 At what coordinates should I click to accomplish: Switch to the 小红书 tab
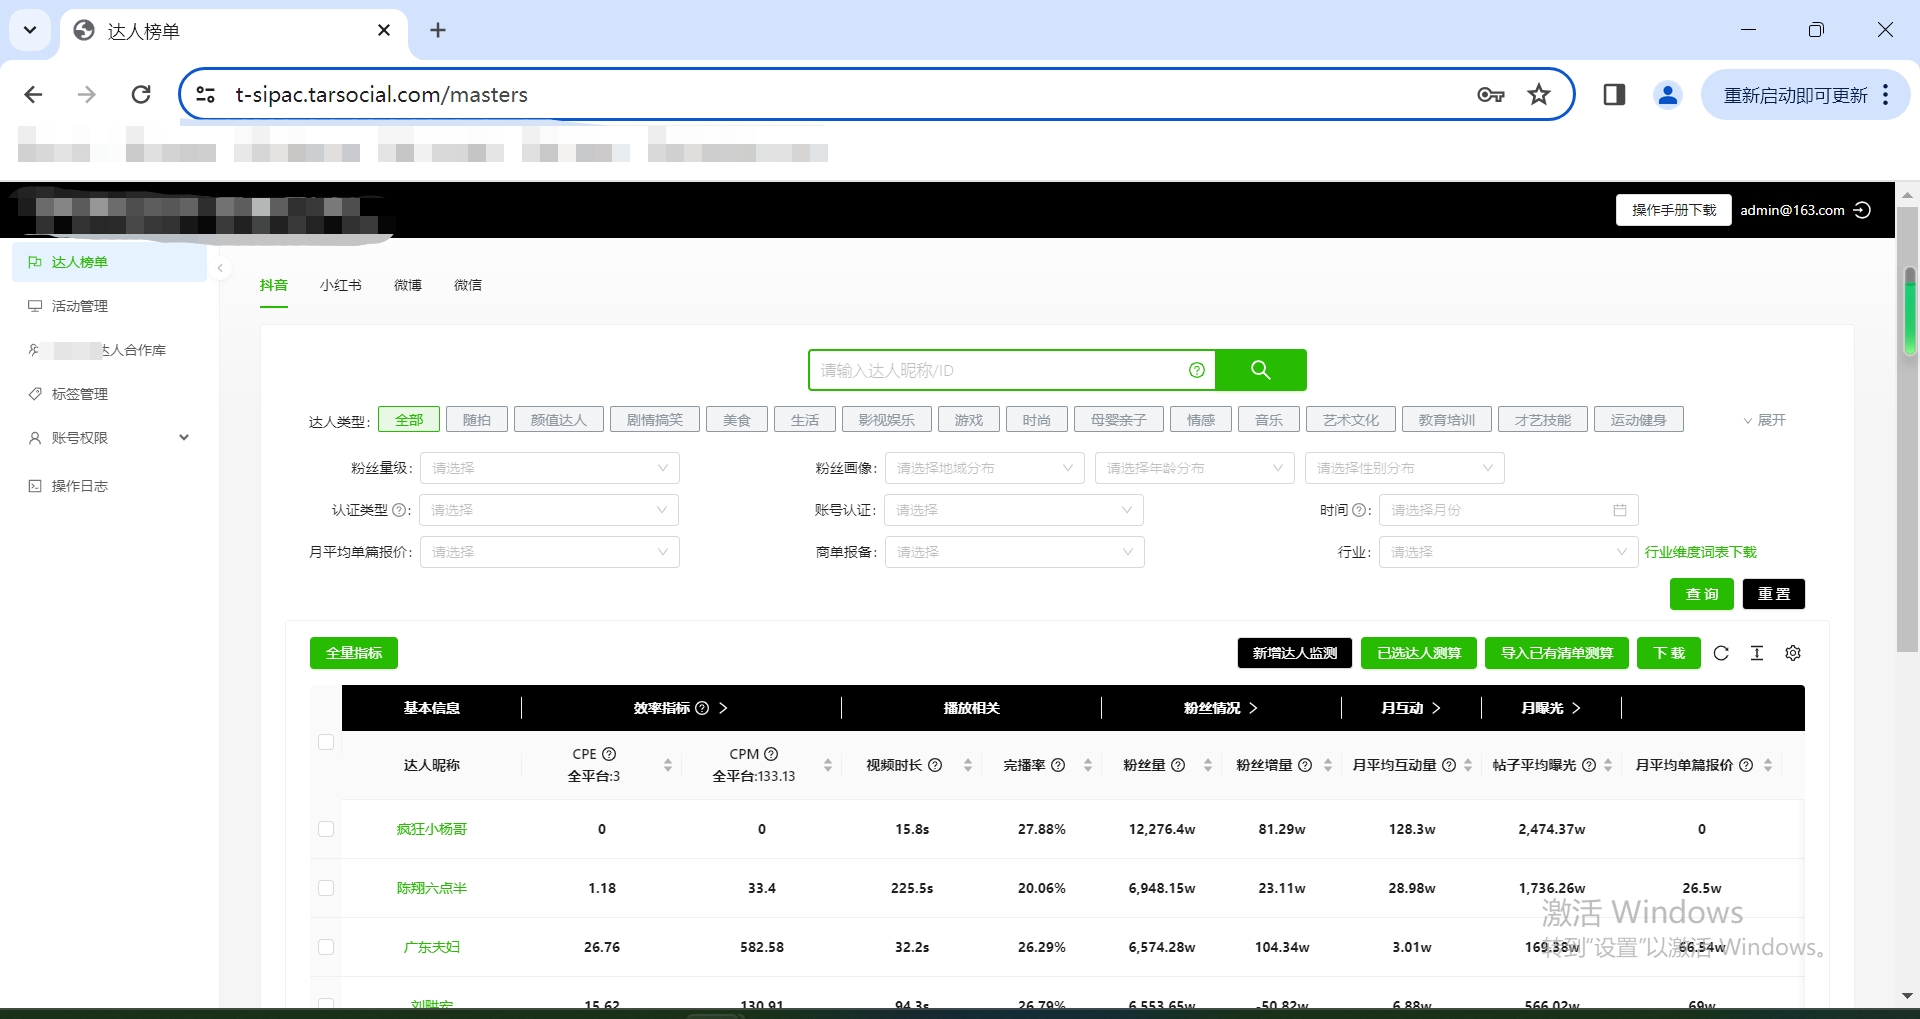coord(341,285)
